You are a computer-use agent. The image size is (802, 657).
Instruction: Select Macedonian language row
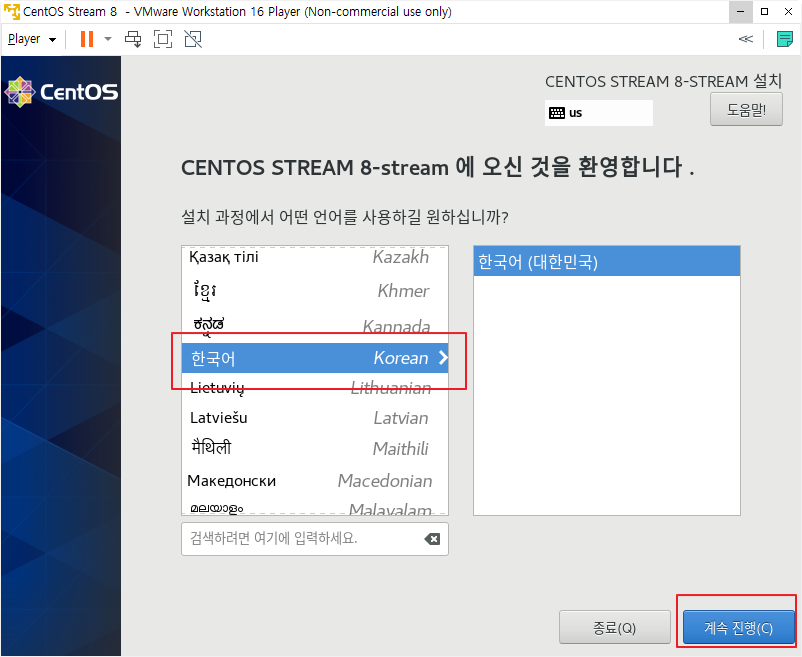click(x=315, y=481)
